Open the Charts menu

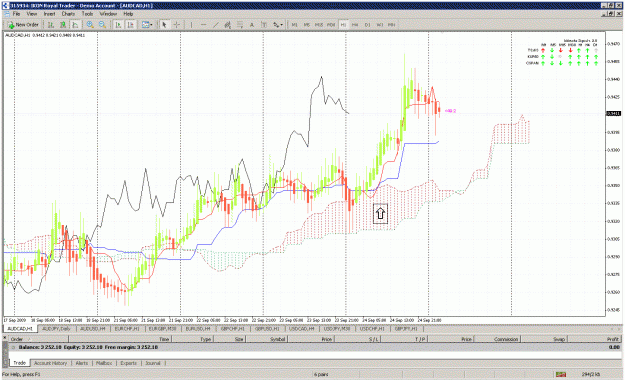coord(68,14)
